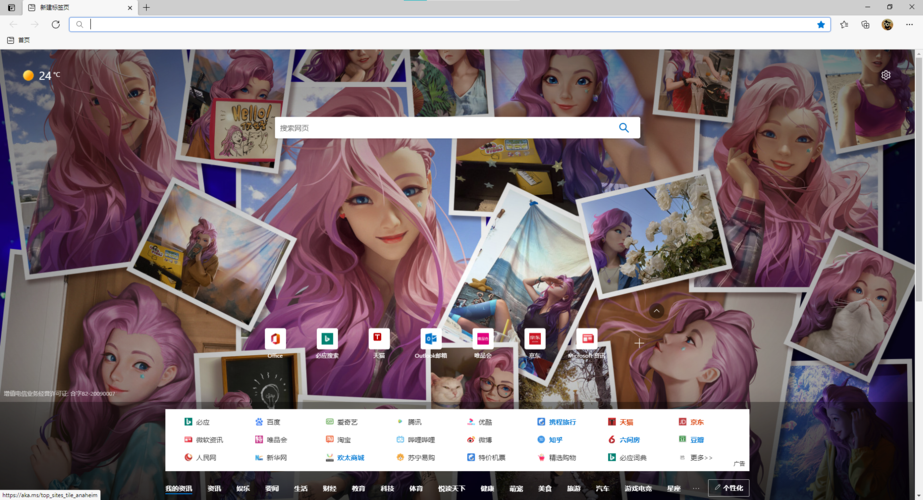Viewport: 923px width, 500px height.
Task: Switch to the 娱乐 news tab
Action: pos(243,488)
